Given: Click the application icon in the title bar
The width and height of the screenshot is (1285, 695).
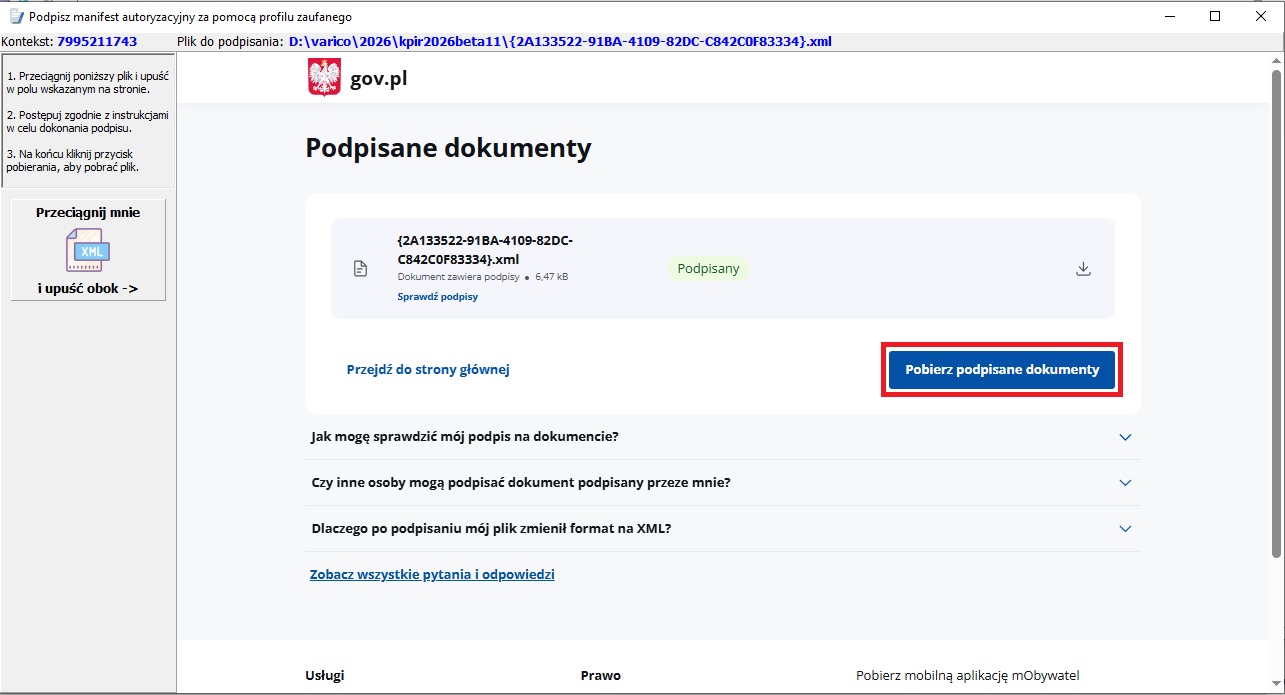Looking at the screenshot, I should (x=15, y=17).
